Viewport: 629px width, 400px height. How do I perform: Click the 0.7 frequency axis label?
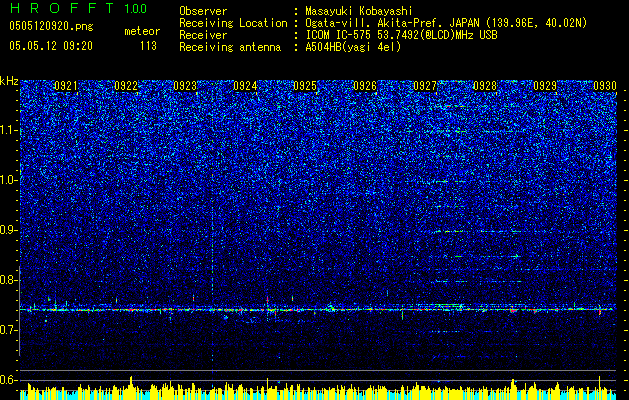pyautogui.click(x=8, y=330)
